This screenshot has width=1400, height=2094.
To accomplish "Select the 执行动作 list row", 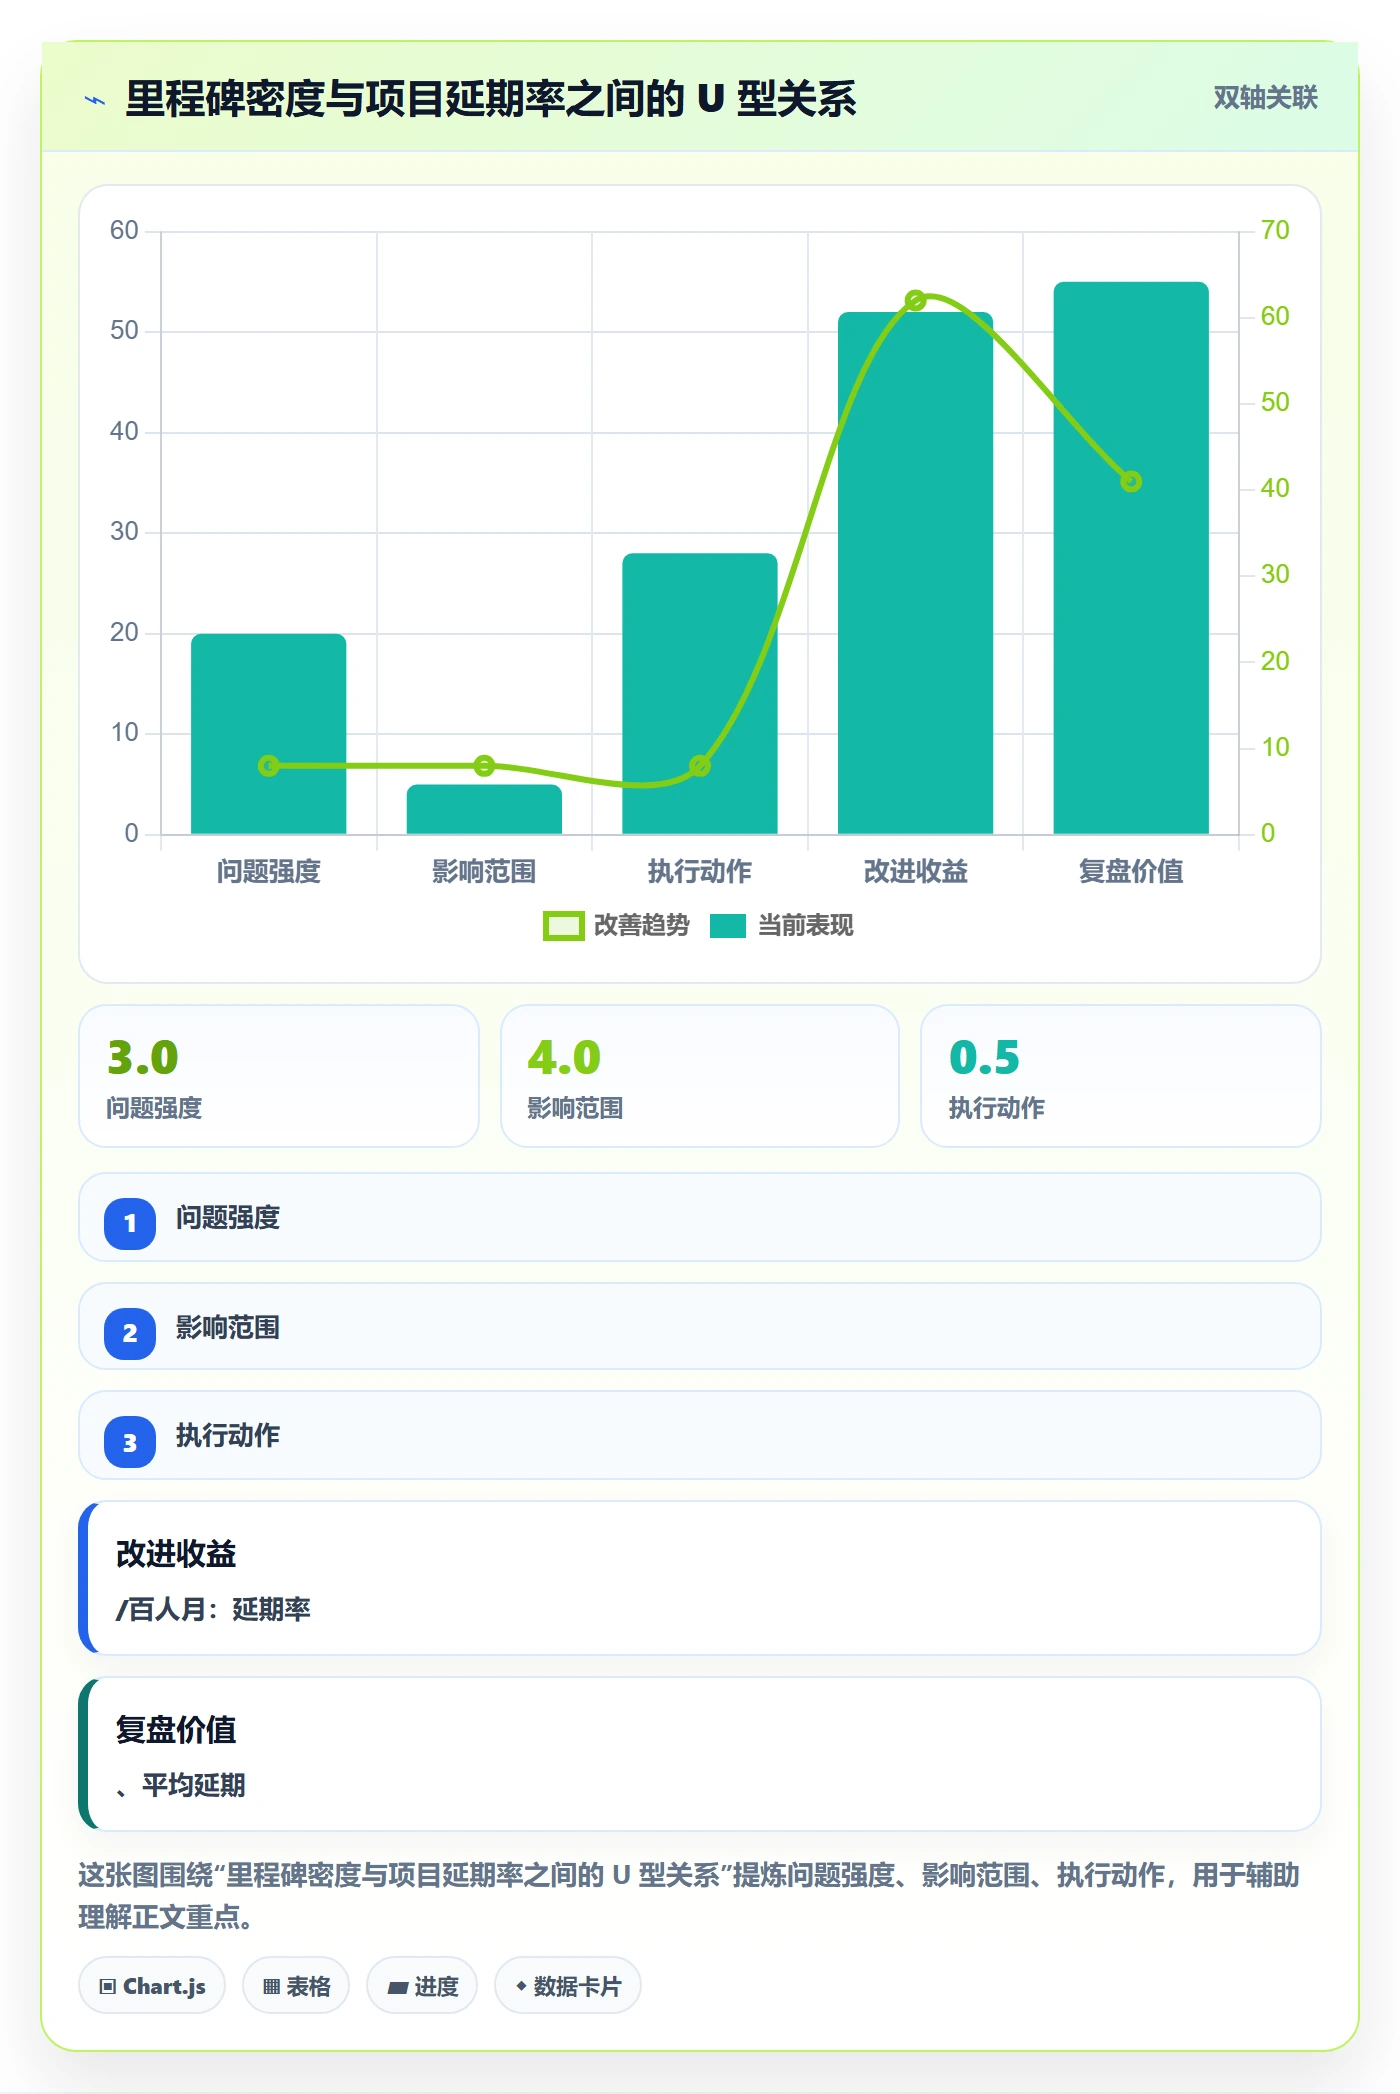I will 700,1435.
